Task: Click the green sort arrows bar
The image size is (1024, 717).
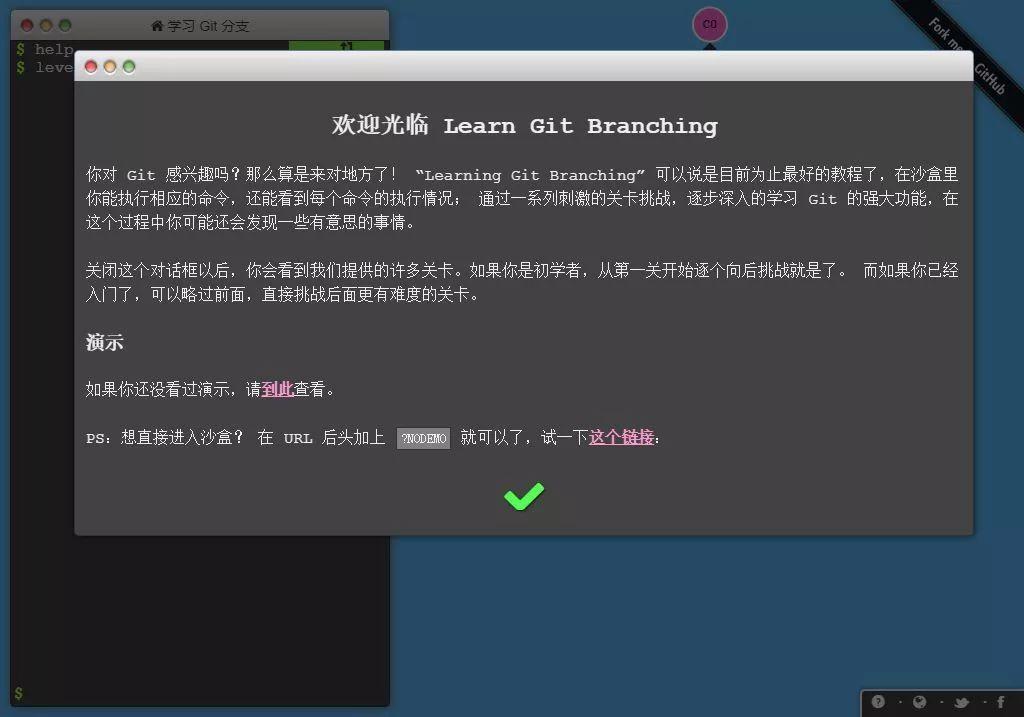Action: (x=336, y=46)
